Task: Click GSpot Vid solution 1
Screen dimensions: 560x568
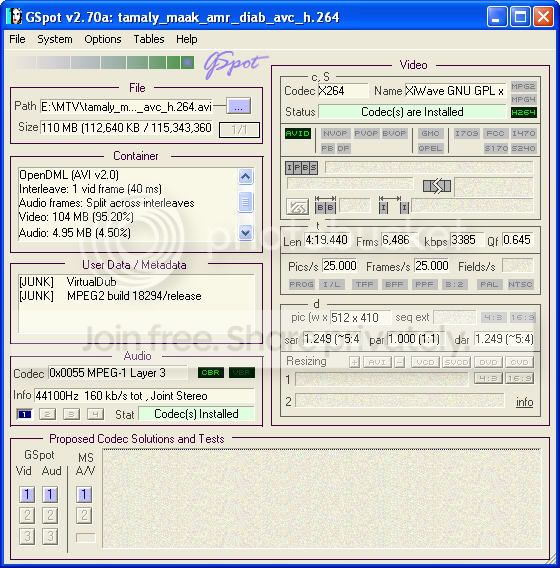Action: [x=27, y=494]
